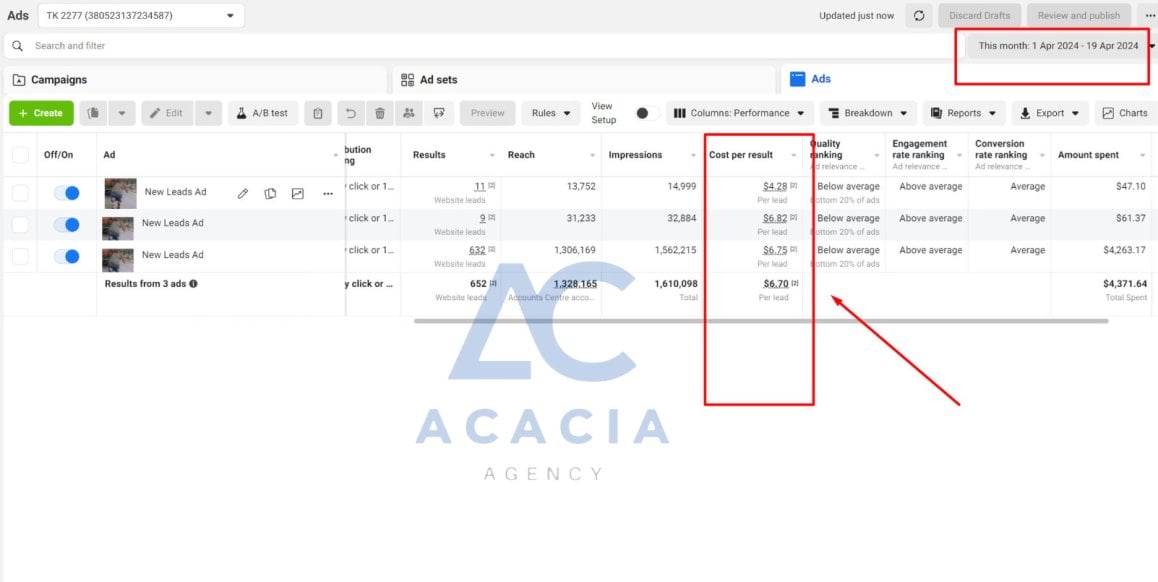Click the refresh data icon
This screenshot has height=582, width=1158.
click(919, 16)
